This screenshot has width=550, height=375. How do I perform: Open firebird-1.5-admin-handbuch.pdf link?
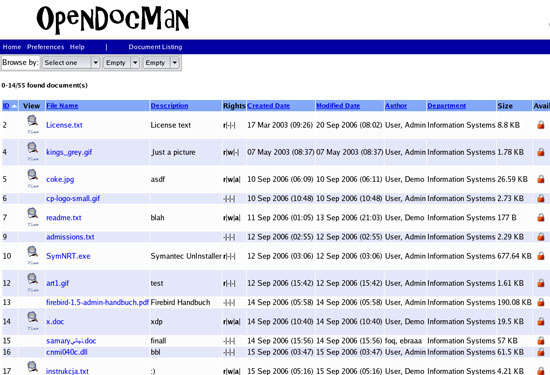[98, 302]
